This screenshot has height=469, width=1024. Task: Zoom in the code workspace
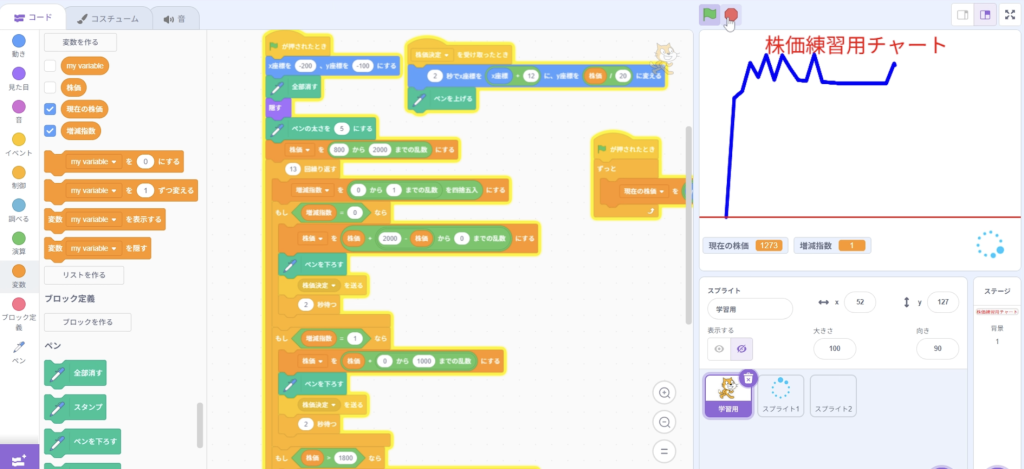[664, 393]
